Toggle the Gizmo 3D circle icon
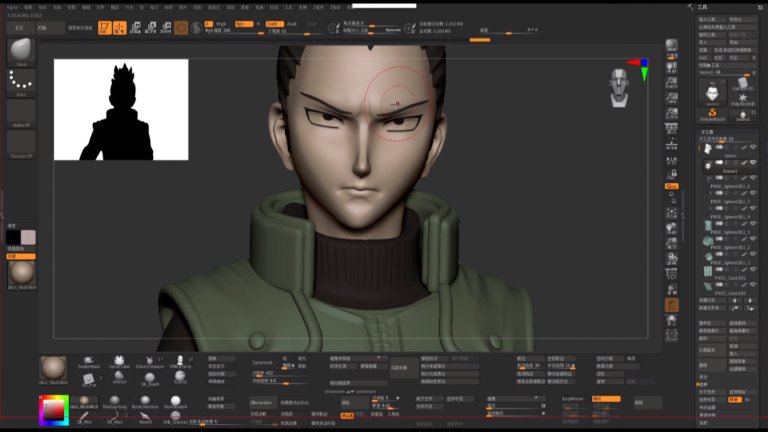 181,28
